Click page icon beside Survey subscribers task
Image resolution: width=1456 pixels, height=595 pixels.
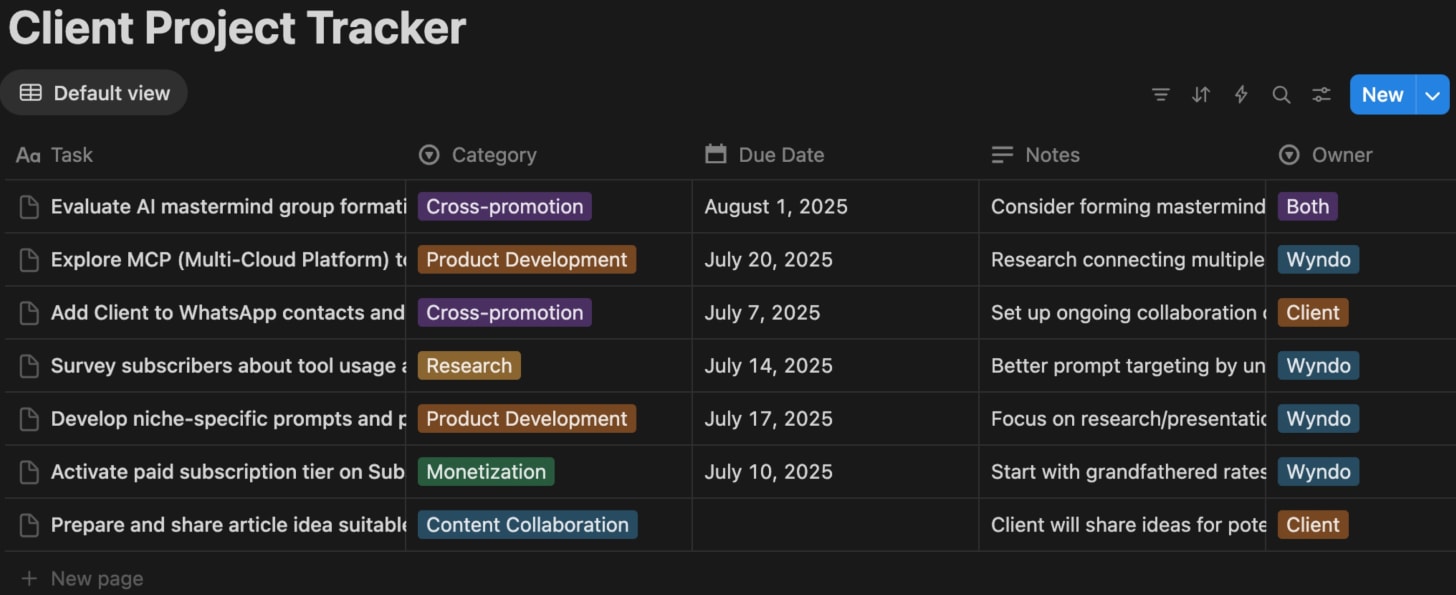(30, 366)
